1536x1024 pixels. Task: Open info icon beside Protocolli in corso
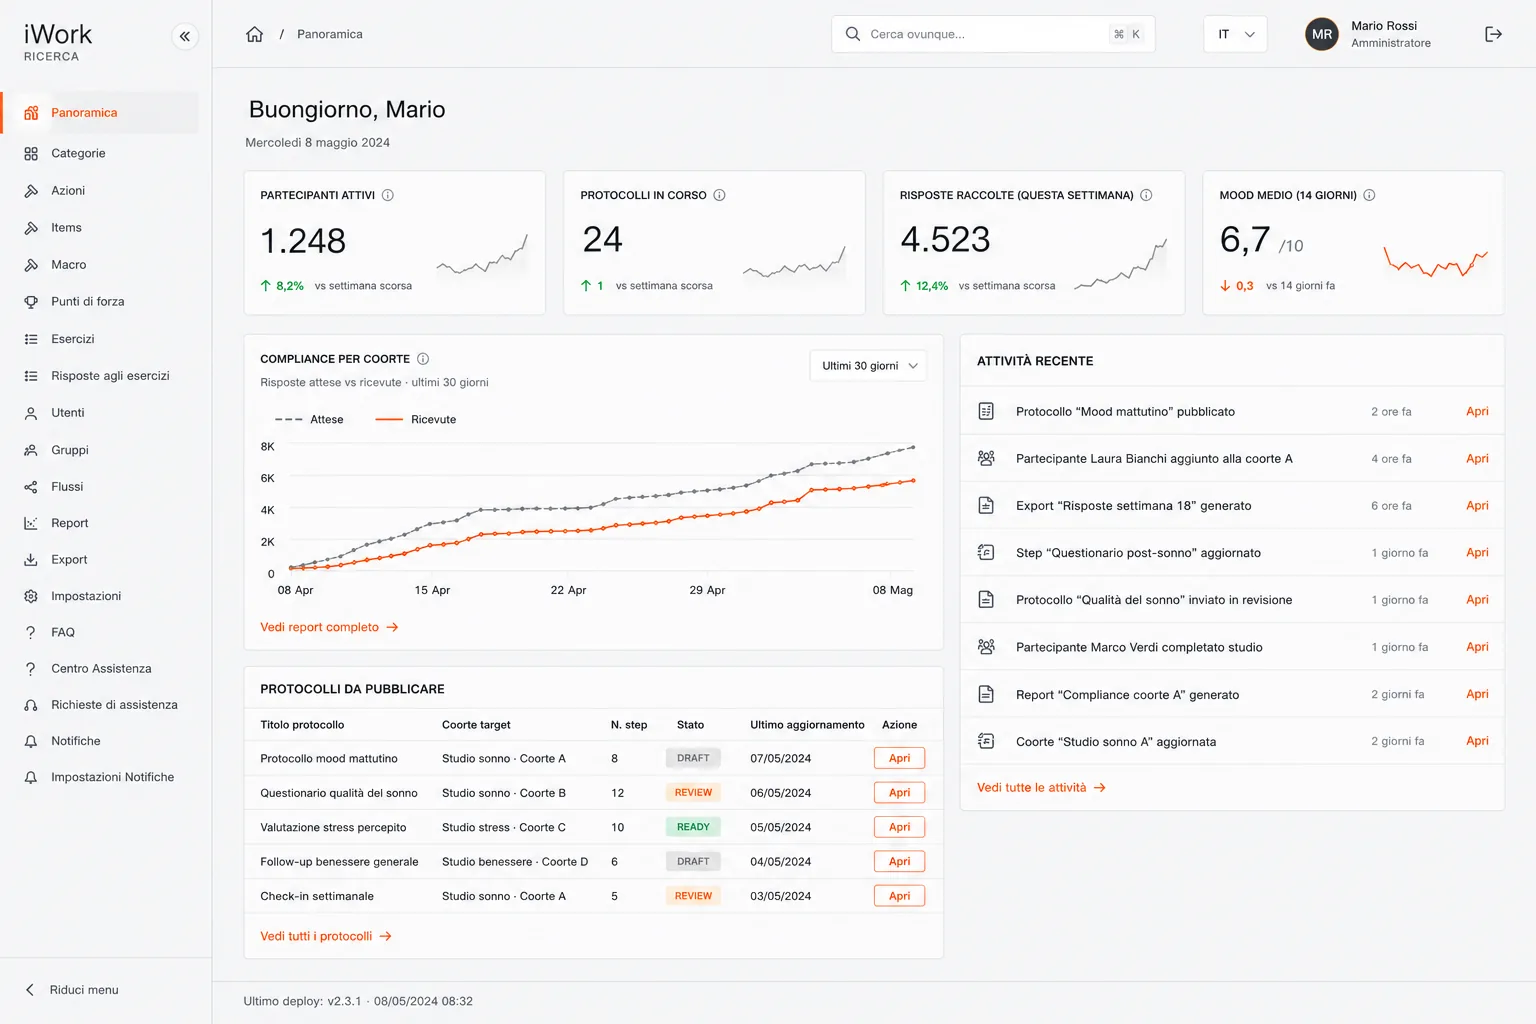719,195
